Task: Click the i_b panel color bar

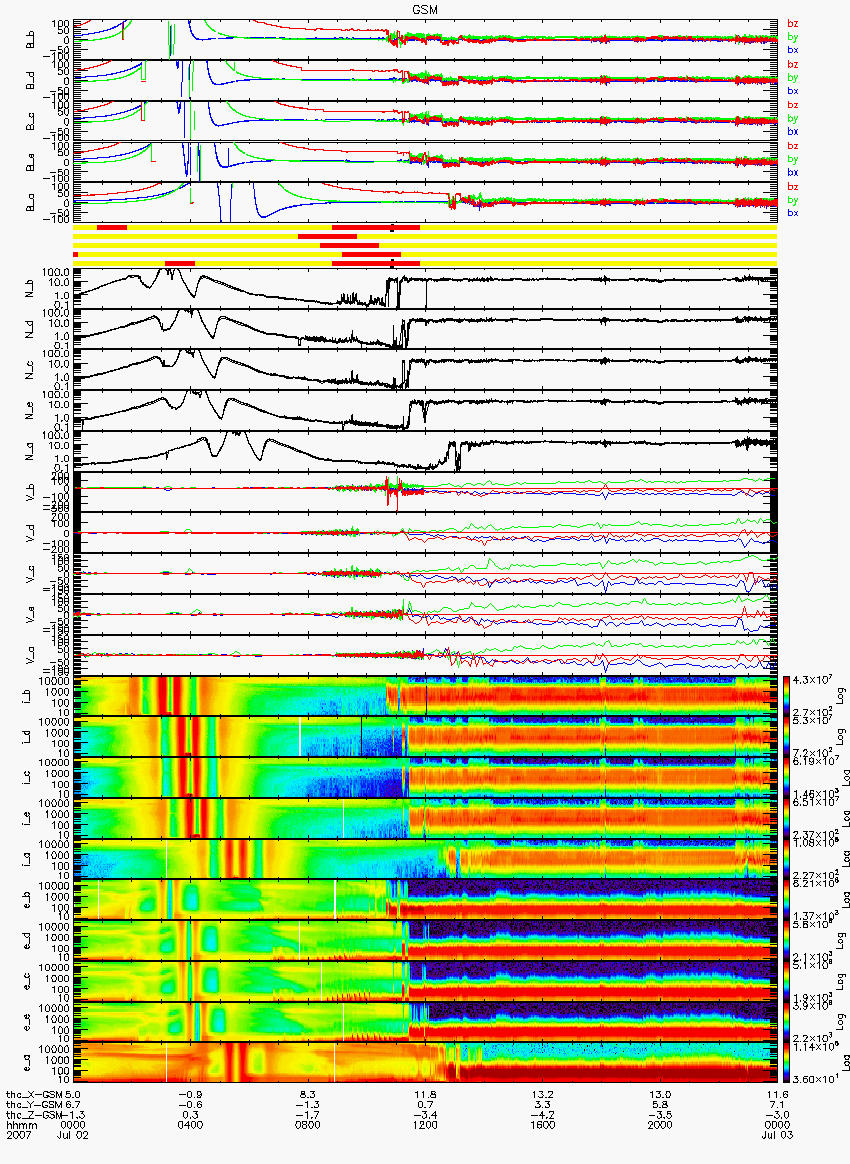Action: [x=787, y=696]
